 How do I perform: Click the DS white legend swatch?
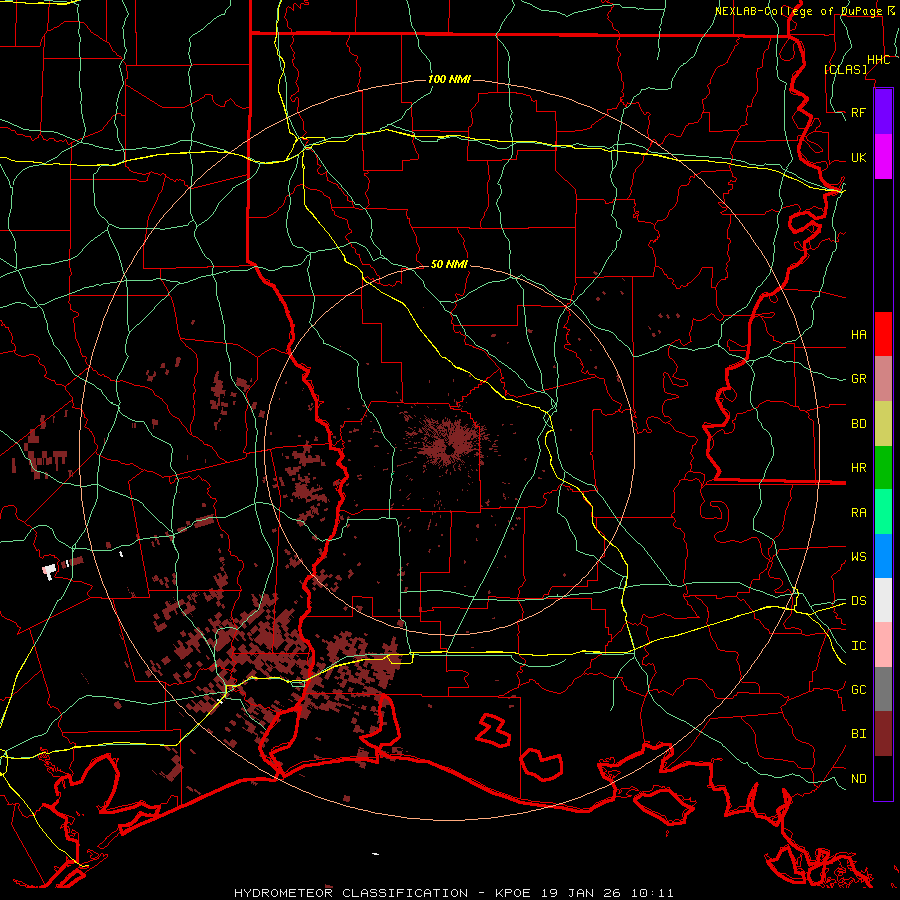point(883,600)
